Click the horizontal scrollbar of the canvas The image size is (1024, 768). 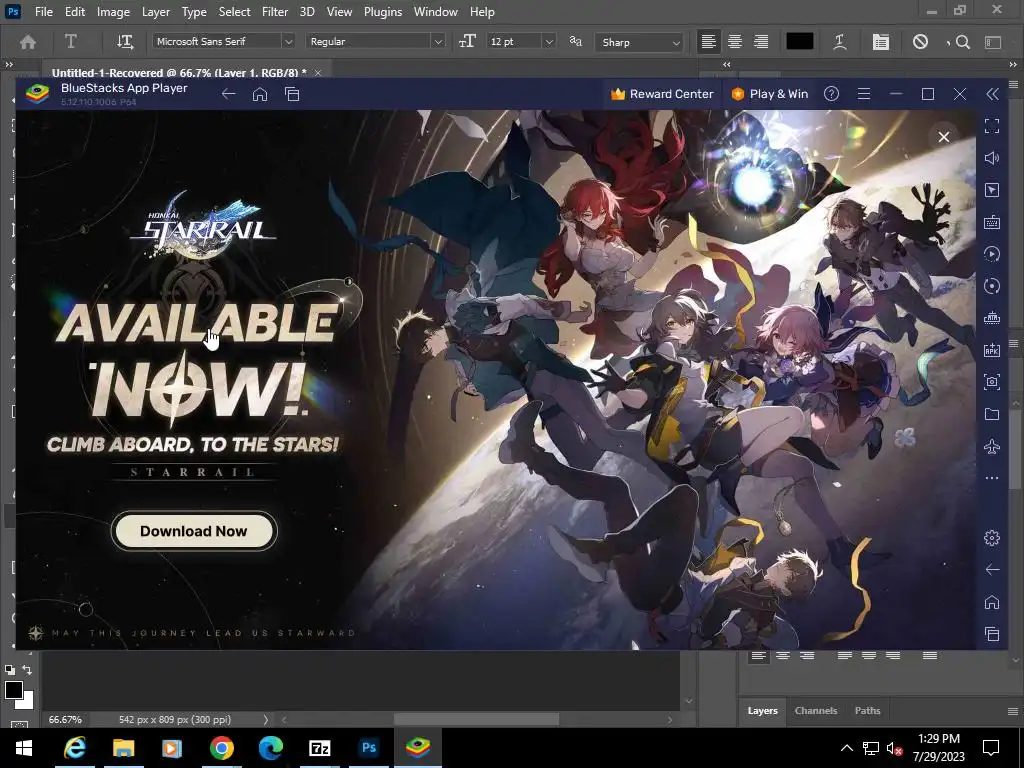coord(476,720)
